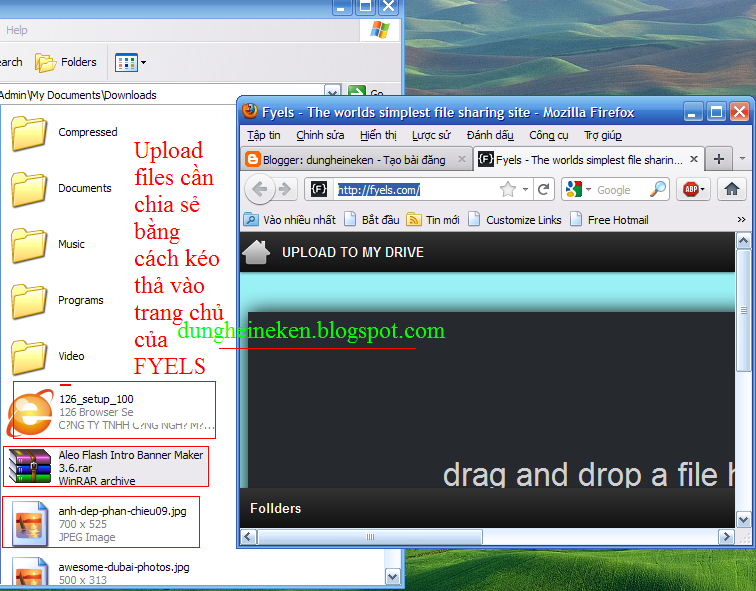The width and height of the screenshot is (756, 591).
Task: Click the Adblock Plus ABP icon
Action: (x=691, y=189)
